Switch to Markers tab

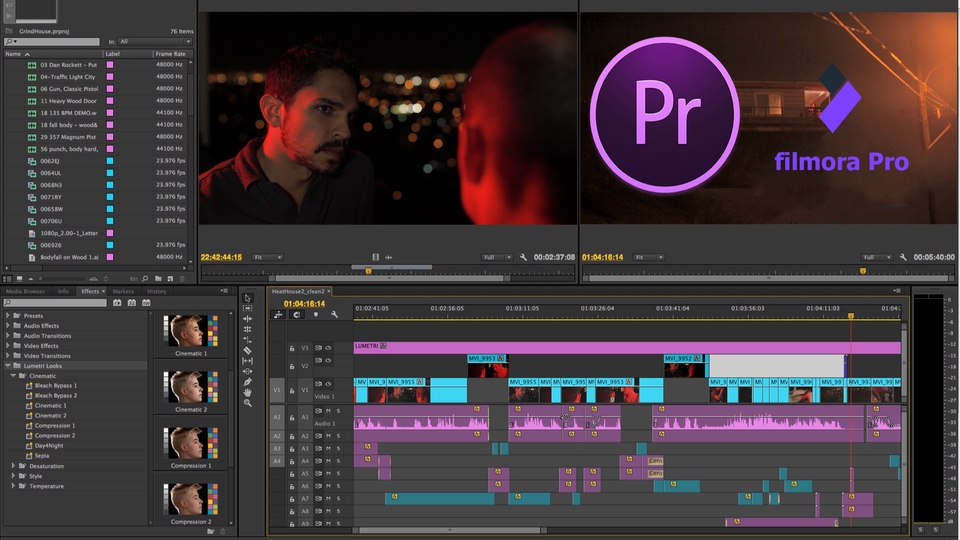tap(123, 291)
